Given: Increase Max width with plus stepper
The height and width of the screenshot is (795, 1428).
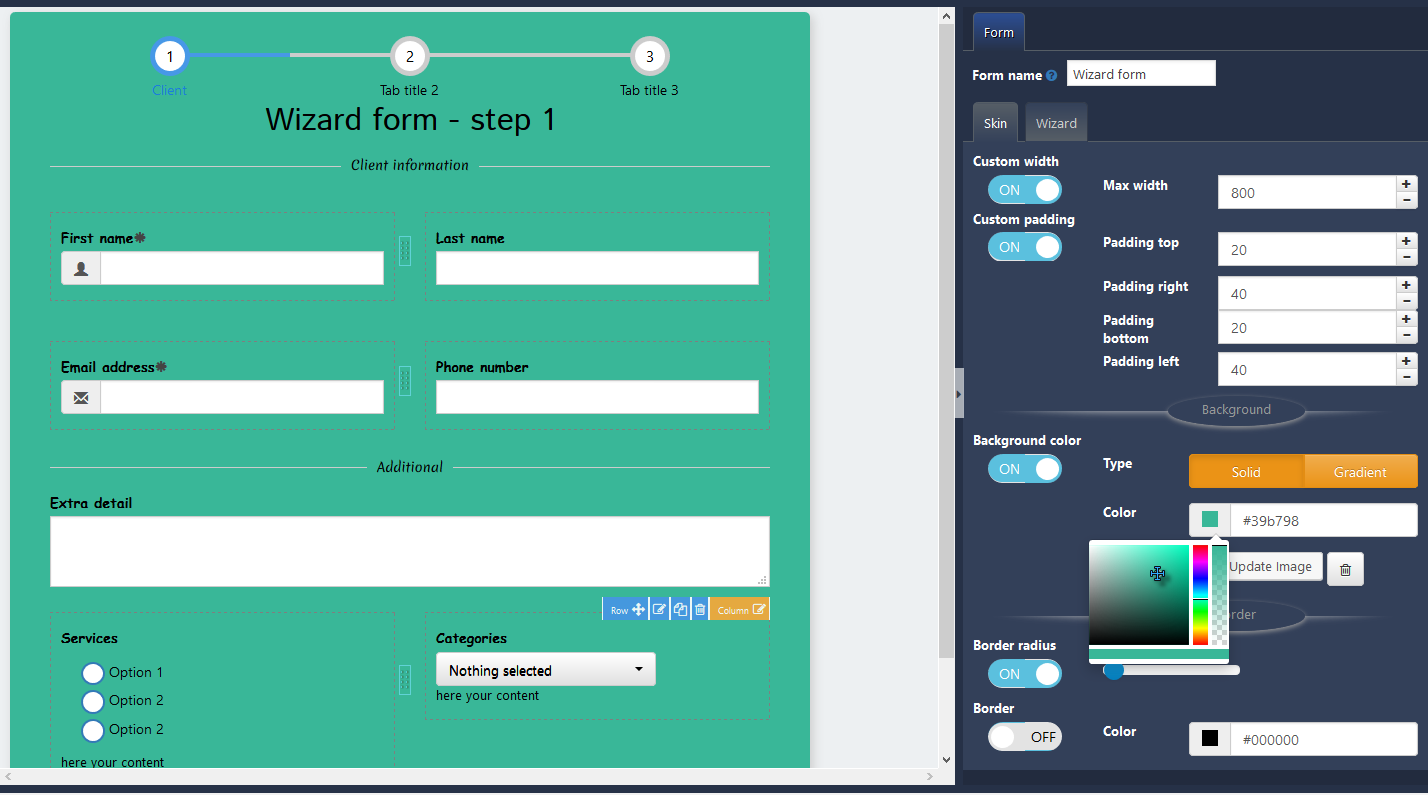Looking at the screenshot, I should pos(1407,184).
